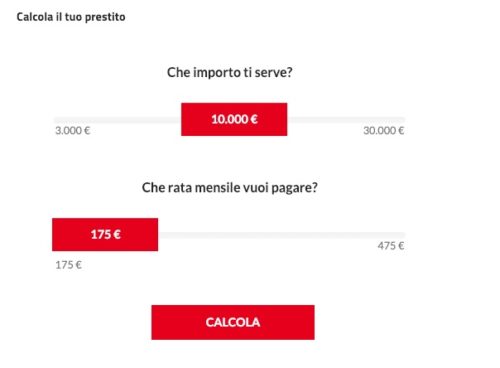
Task: Click installment slider track right of the 175 € handle
Action: 282,235
